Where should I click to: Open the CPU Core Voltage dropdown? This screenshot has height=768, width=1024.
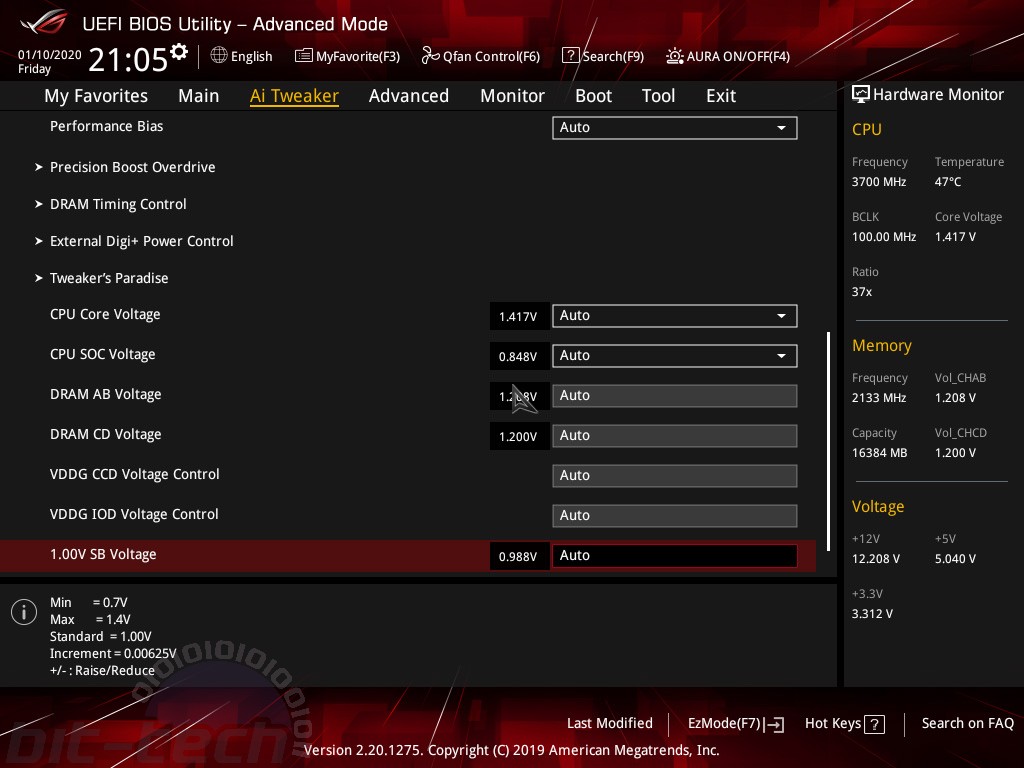(675, 316)
